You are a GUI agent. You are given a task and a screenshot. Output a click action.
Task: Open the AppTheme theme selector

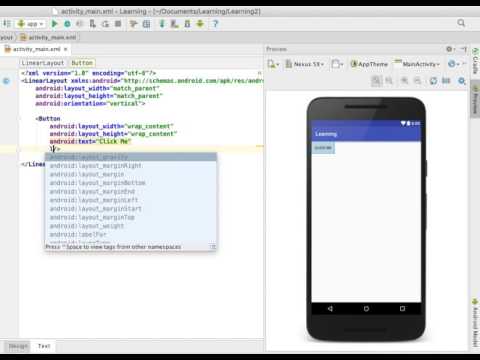(x=369, y=64)
